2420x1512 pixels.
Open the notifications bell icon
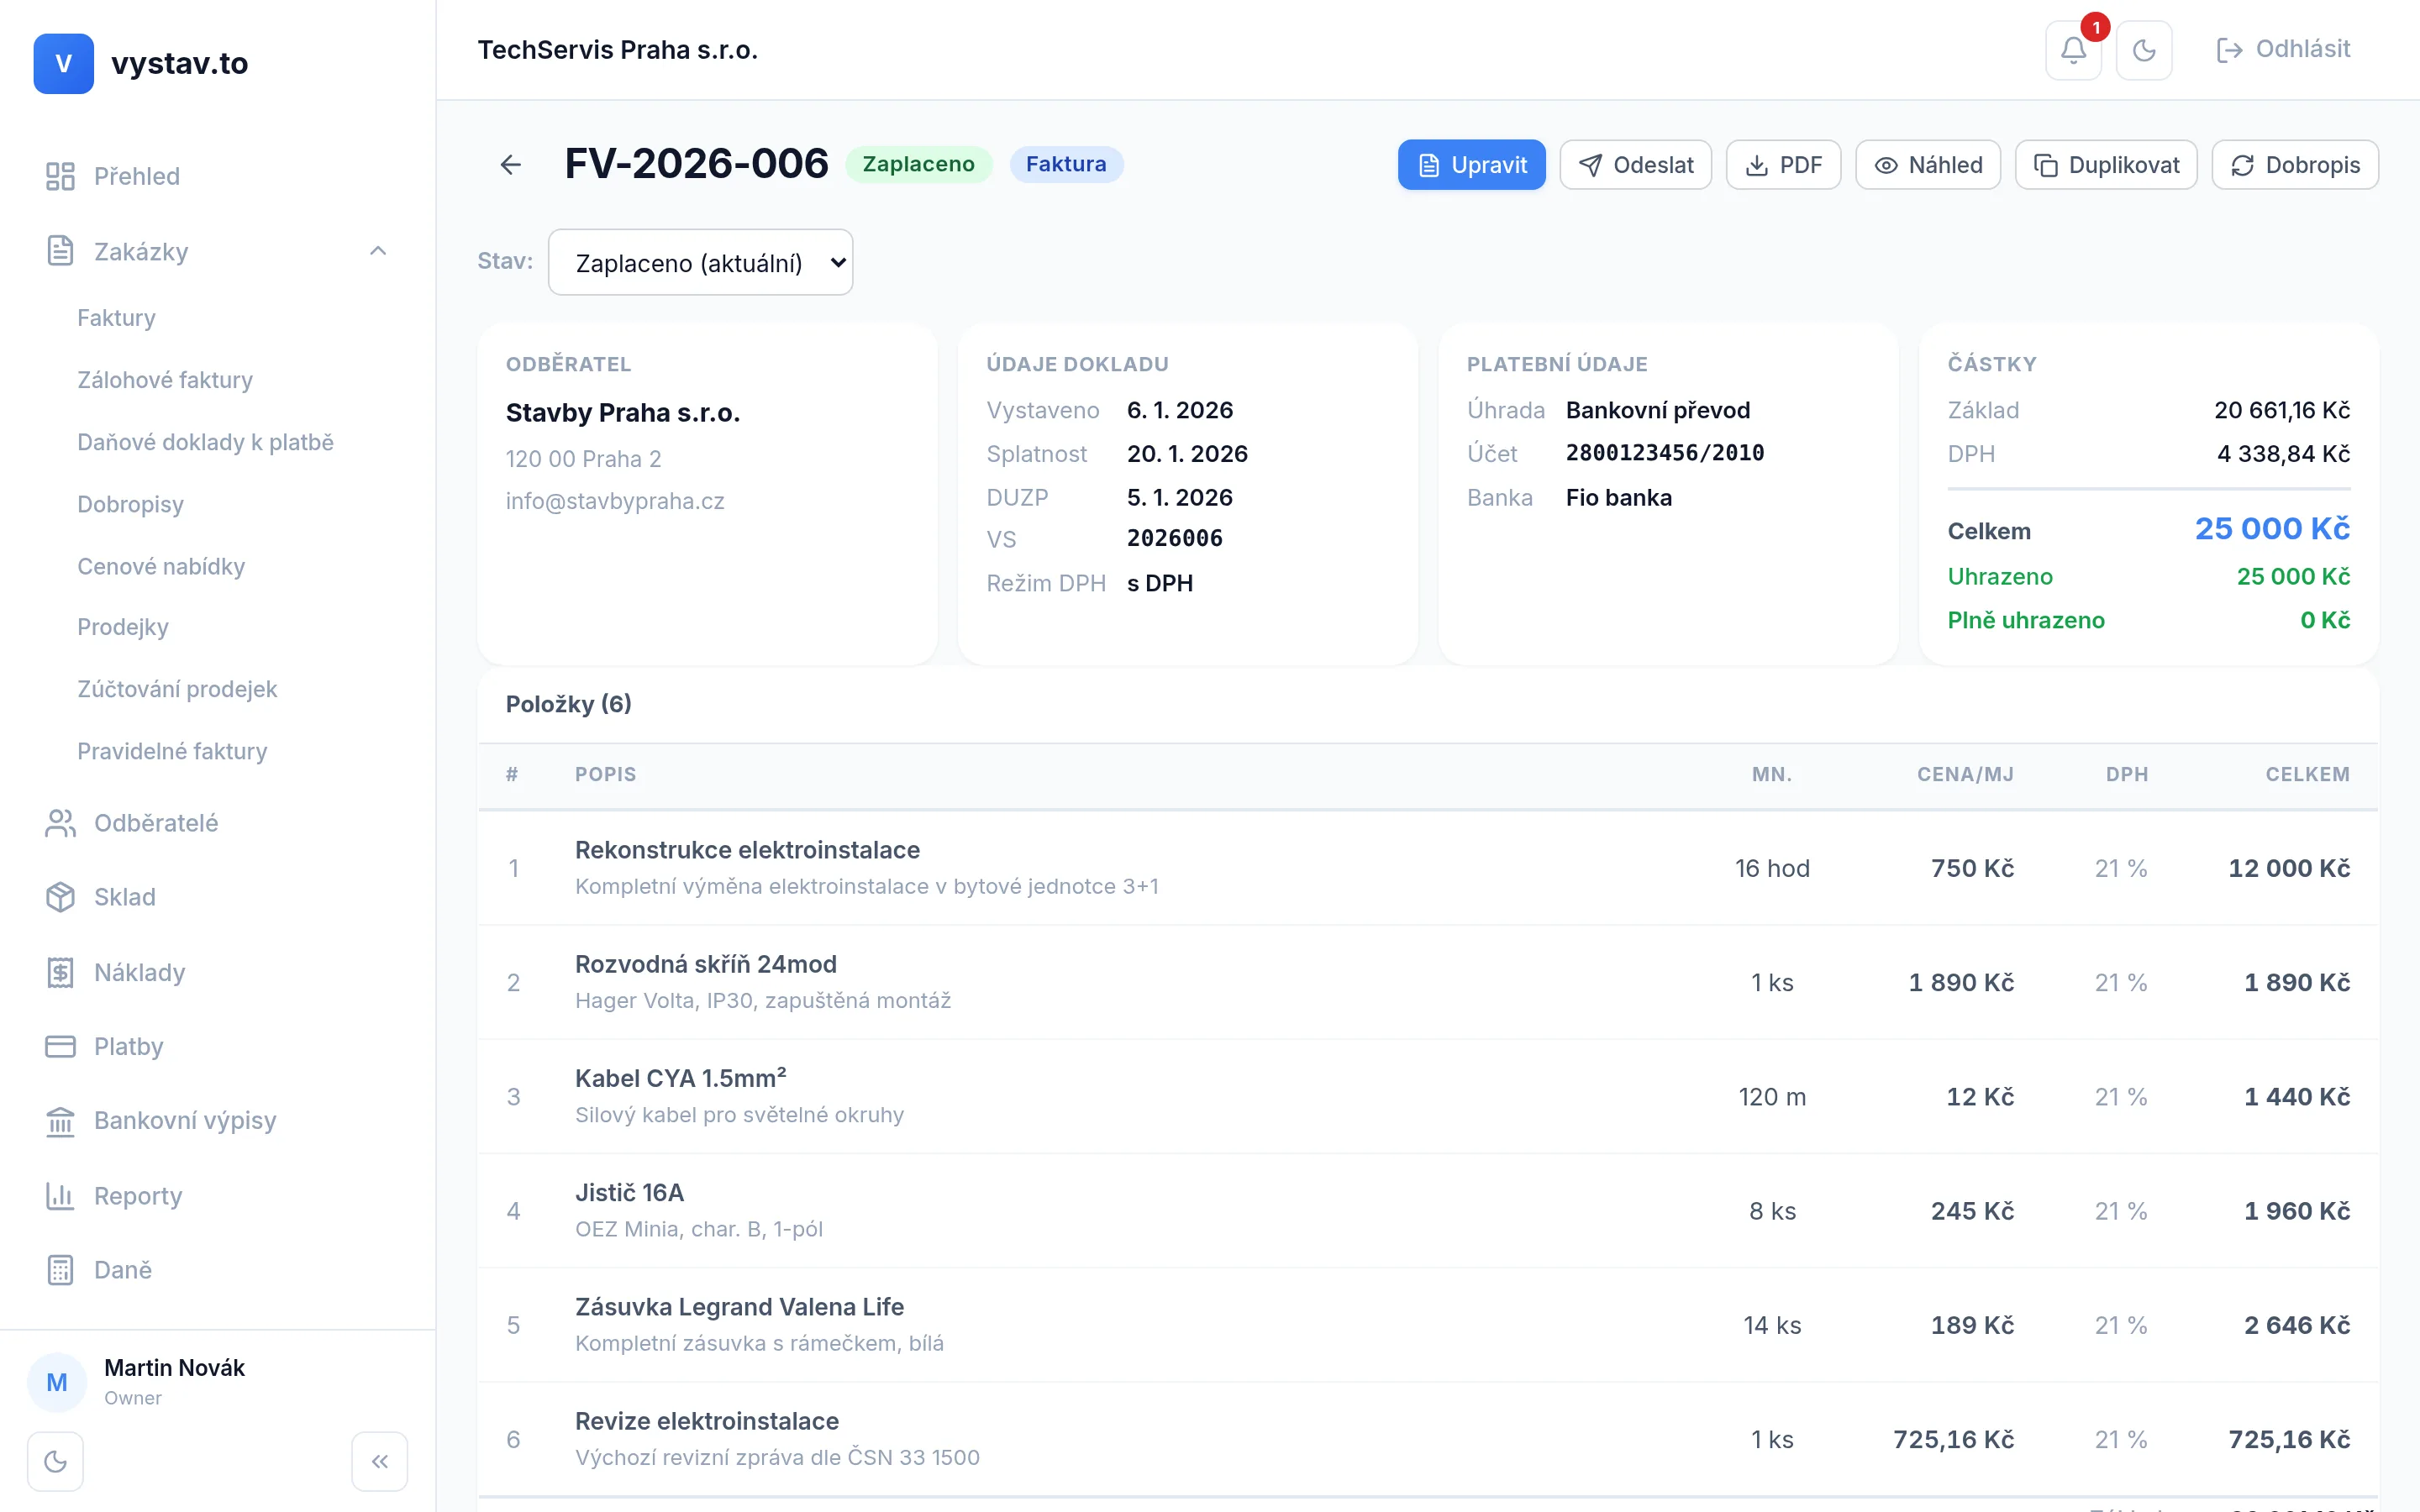(2073, 50)
